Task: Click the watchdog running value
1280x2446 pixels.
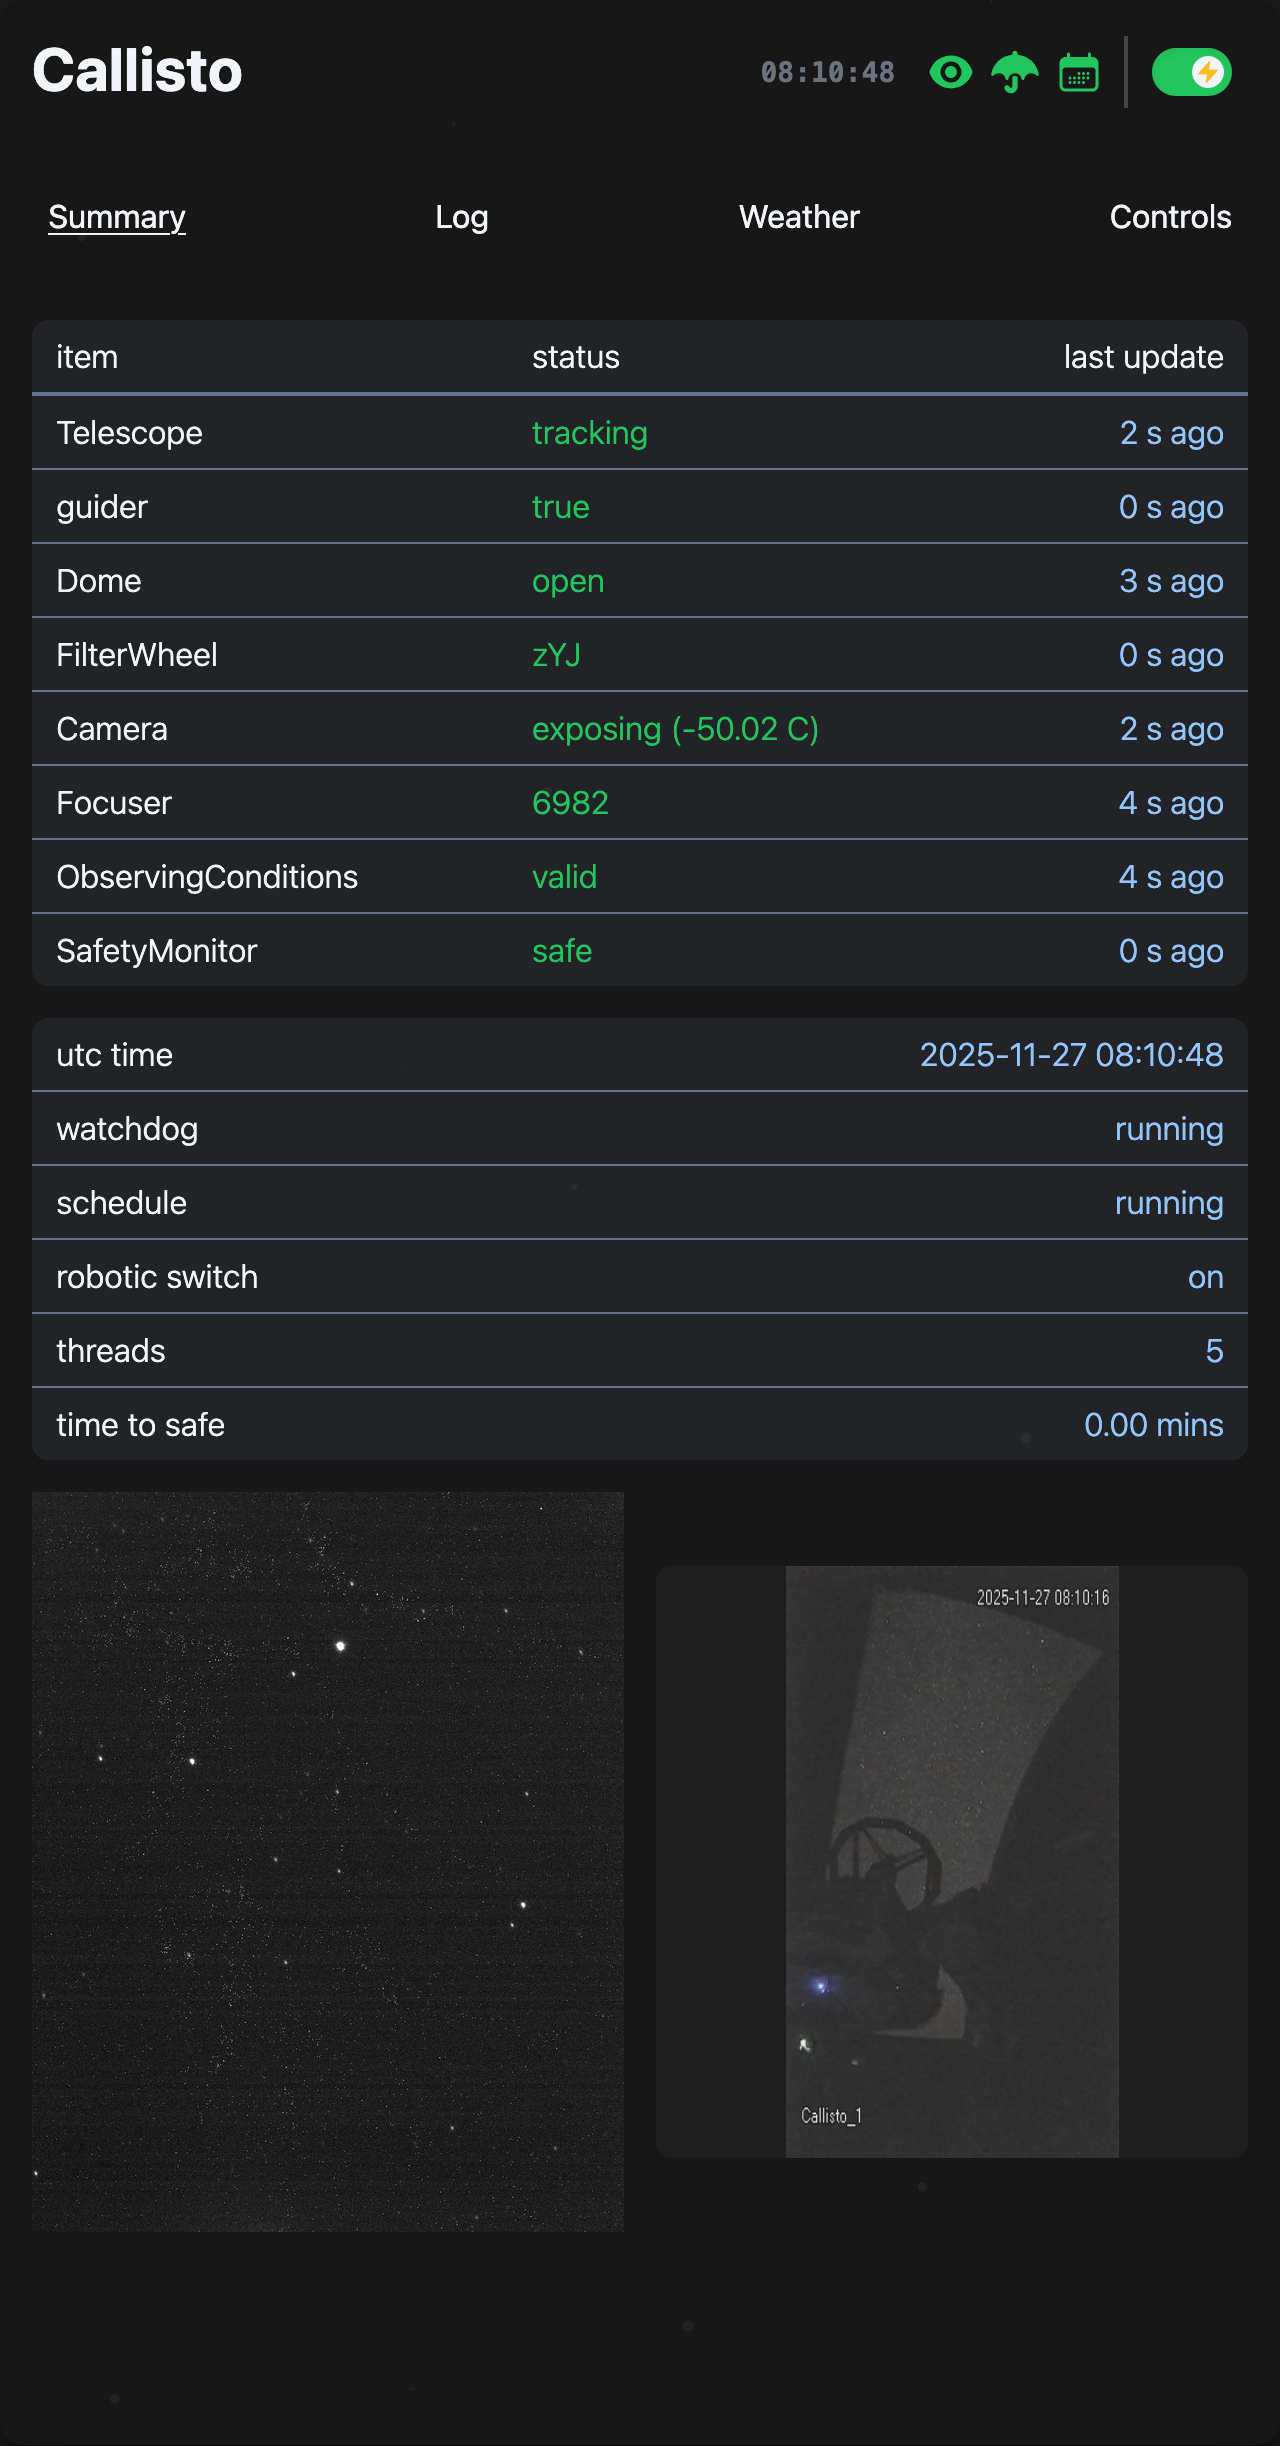Action: pyautogui.click(x=1168, y=1129)
